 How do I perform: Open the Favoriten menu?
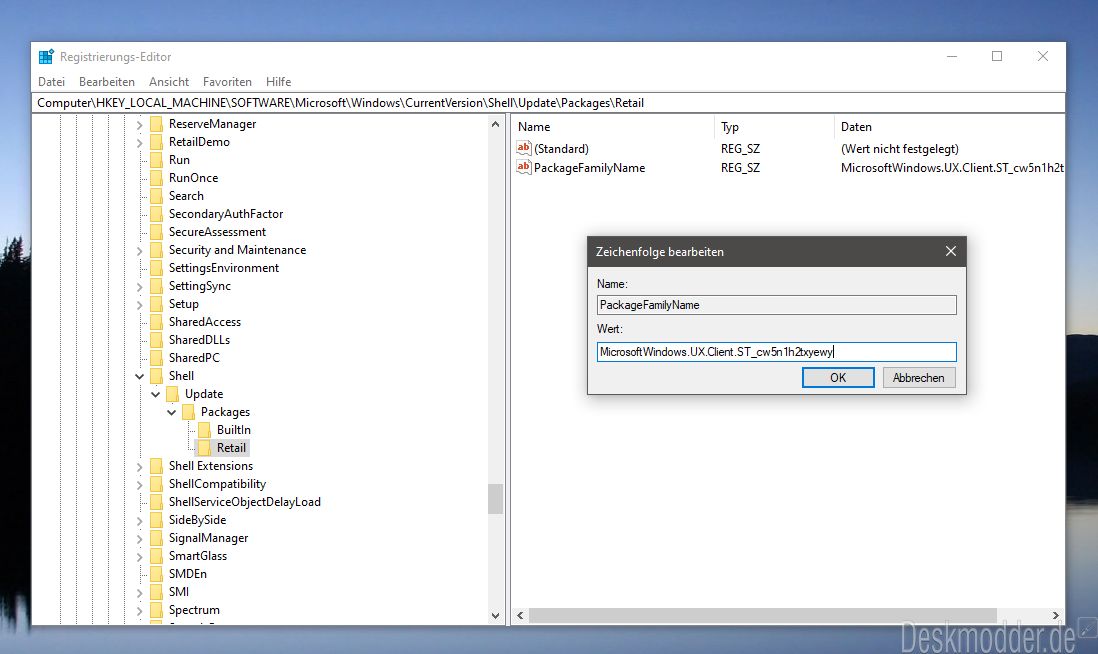(227, 82)
